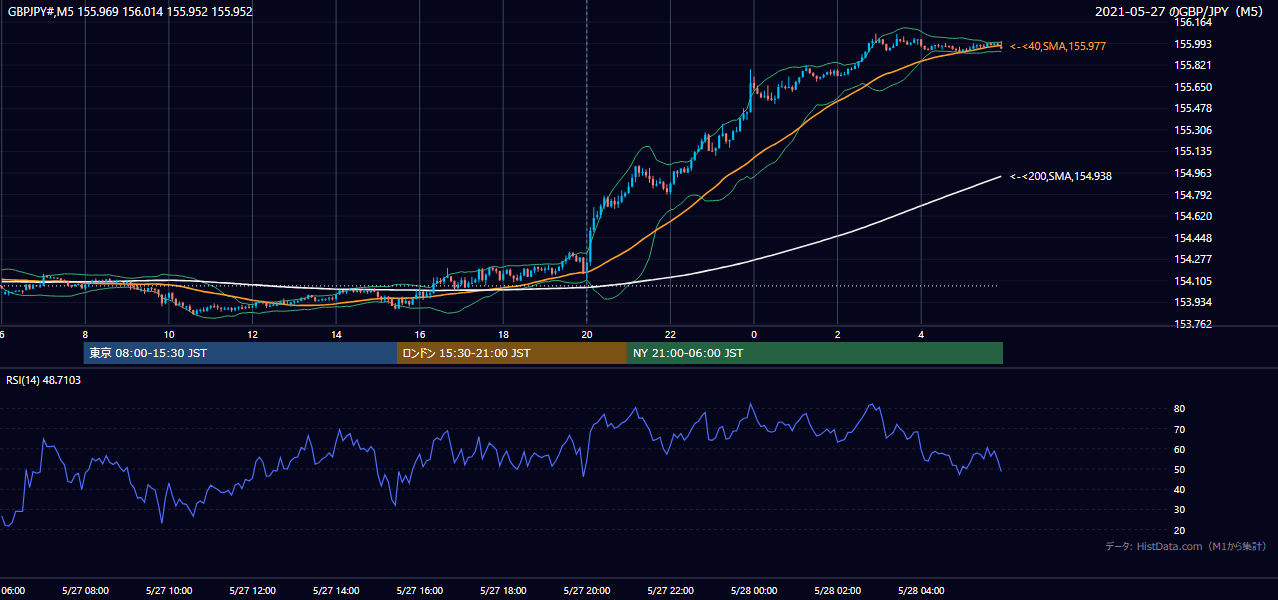
Task: Click the 5/28 04:00 time axis label
Action: coord(921,590)
